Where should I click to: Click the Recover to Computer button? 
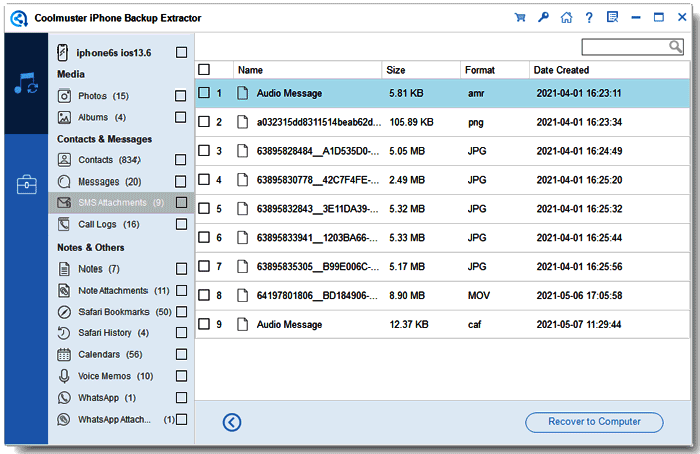[594, 422]
